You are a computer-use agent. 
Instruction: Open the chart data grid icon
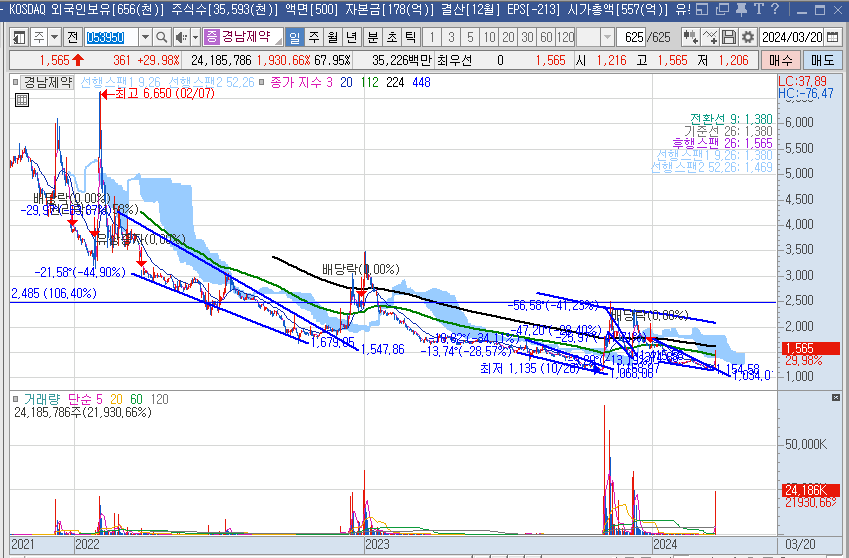tap(22, 100)
